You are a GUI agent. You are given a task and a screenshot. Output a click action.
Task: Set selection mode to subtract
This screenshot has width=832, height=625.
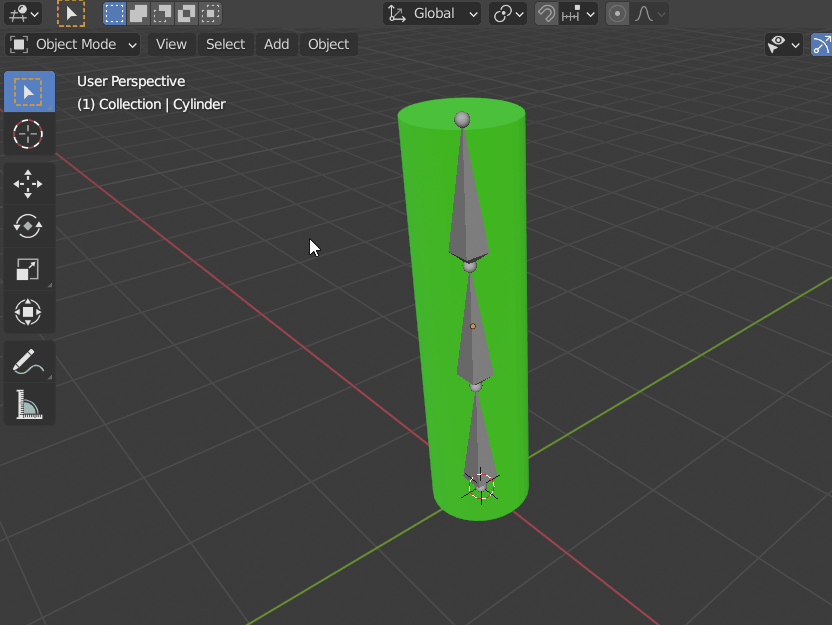click(x=162, y=13)
